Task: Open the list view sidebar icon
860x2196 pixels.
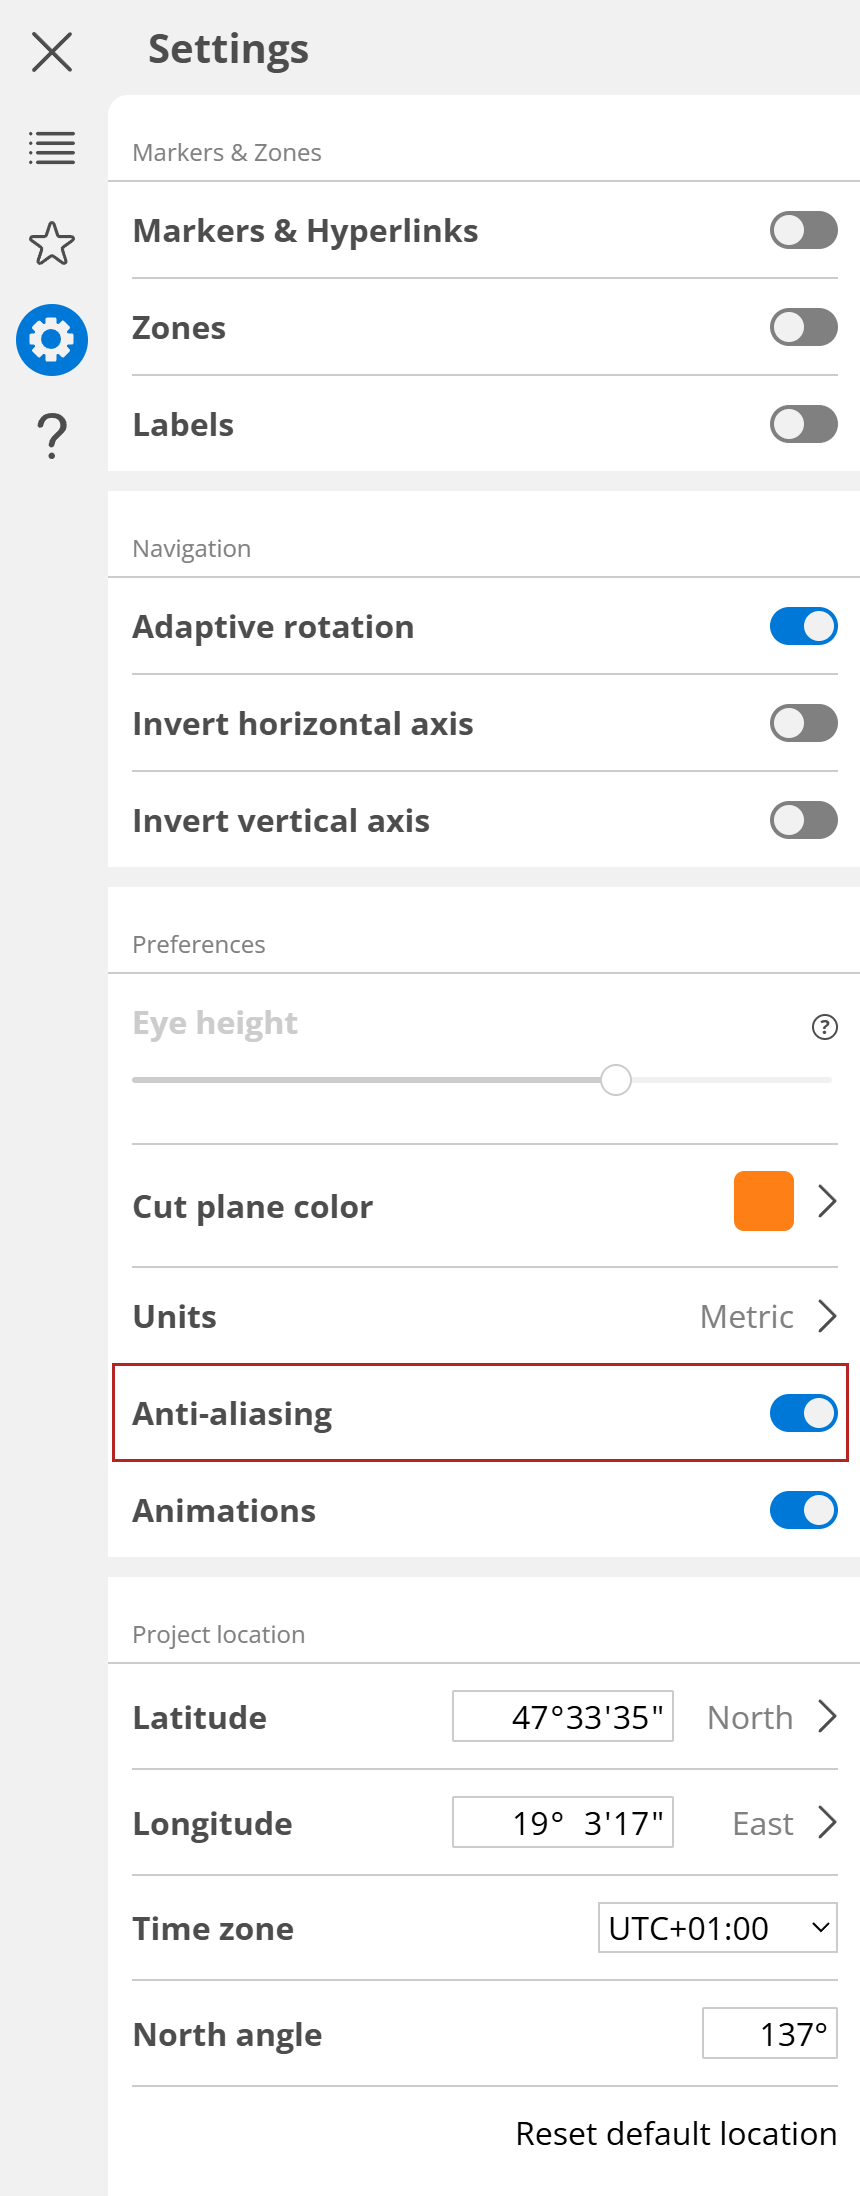Action: [51, 148]
